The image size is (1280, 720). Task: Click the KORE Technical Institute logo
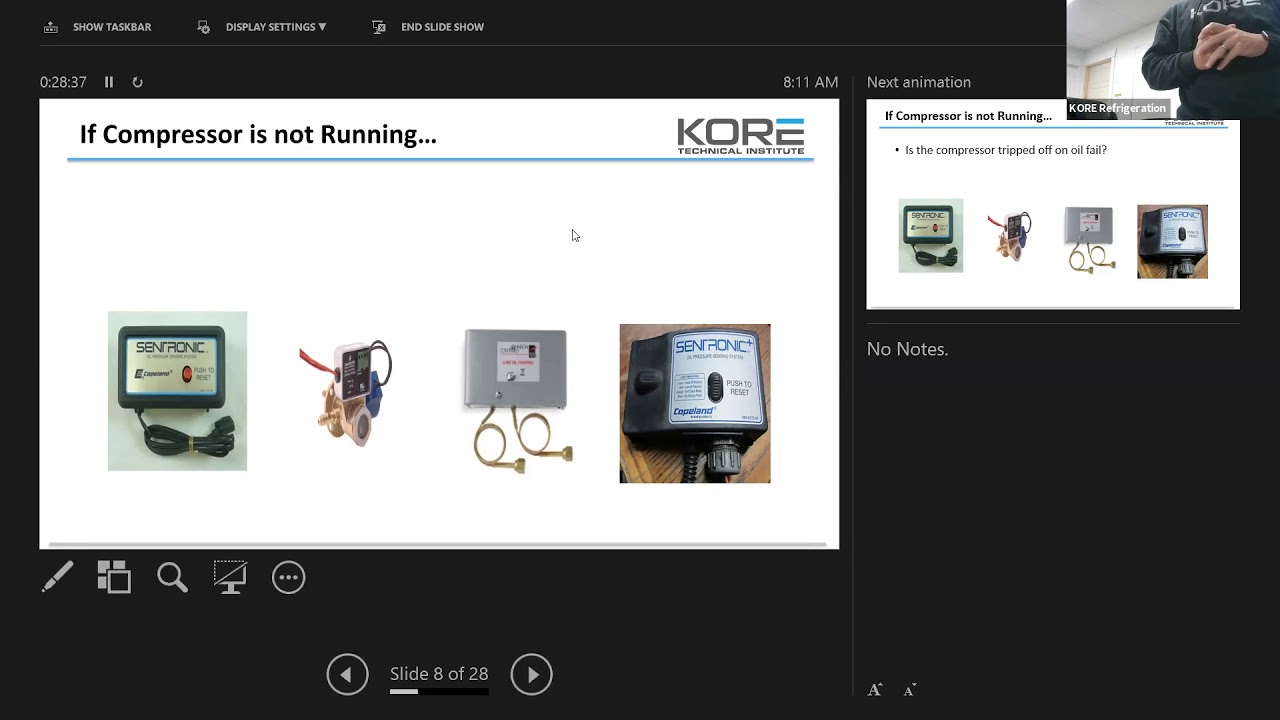click(x=740, y=136)
